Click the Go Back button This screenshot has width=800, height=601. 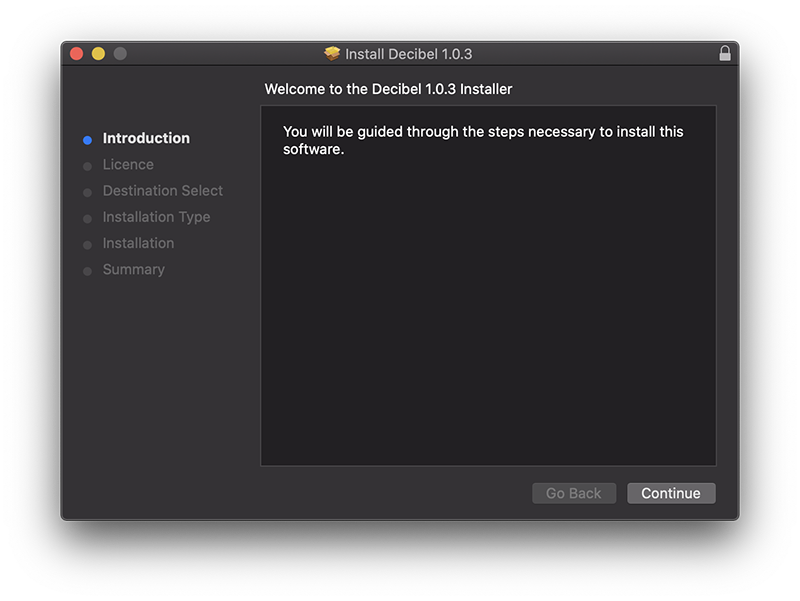(574, 493)
